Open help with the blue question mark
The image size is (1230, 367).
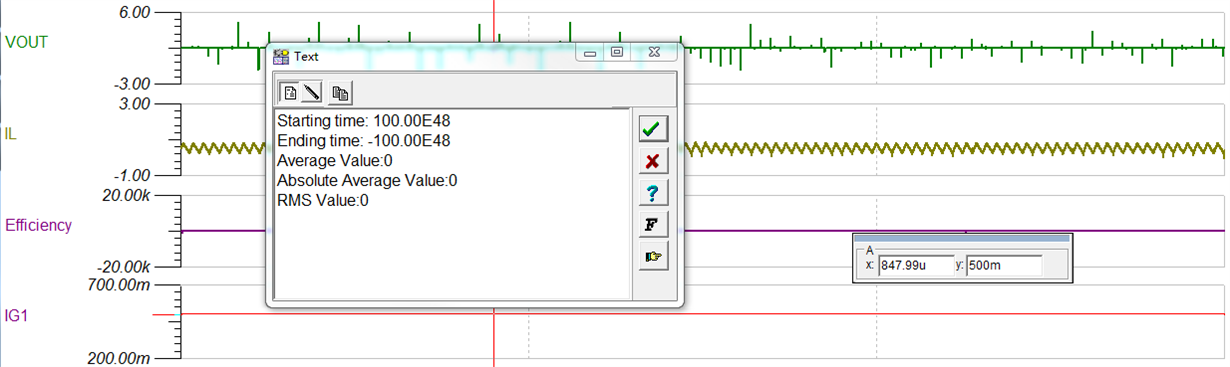pos(653,193)
